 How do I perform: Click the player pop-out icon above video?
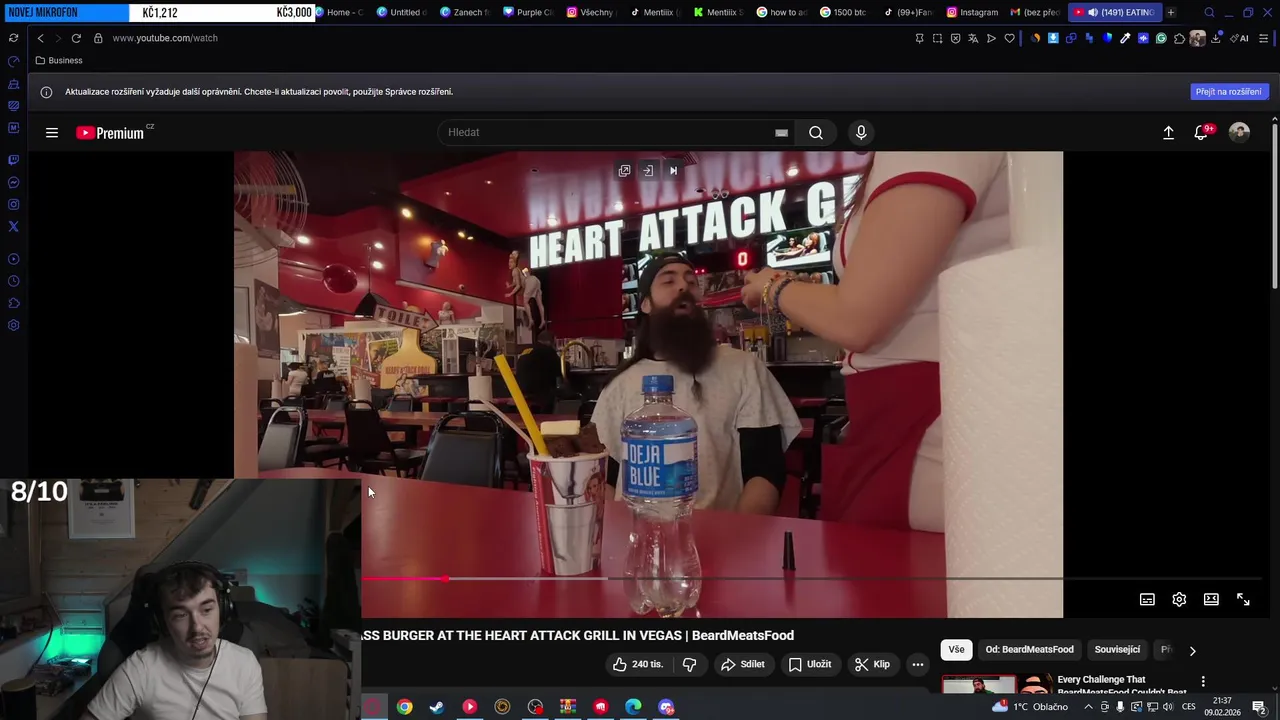click(x=624, y=171)
